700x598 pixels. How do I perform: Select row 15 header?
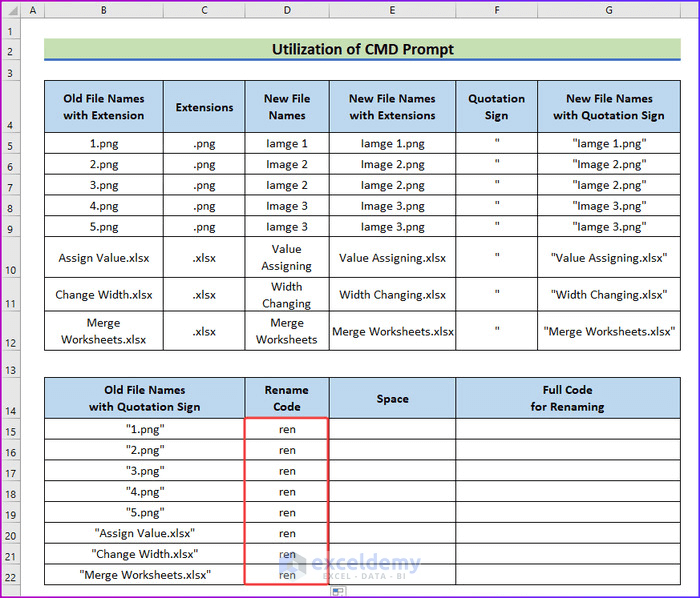(10, 429)
